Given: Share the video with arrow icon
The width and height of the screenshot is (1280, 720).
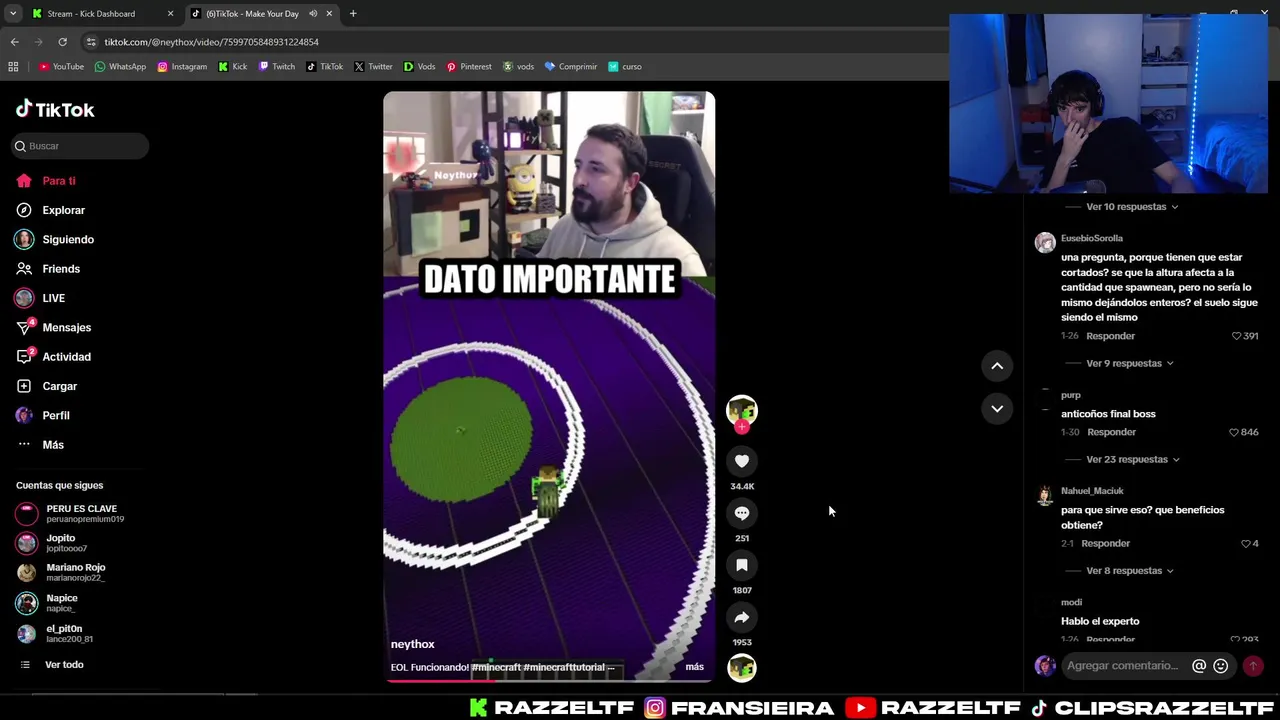Looking at the screenshot, I should [742, 617].
